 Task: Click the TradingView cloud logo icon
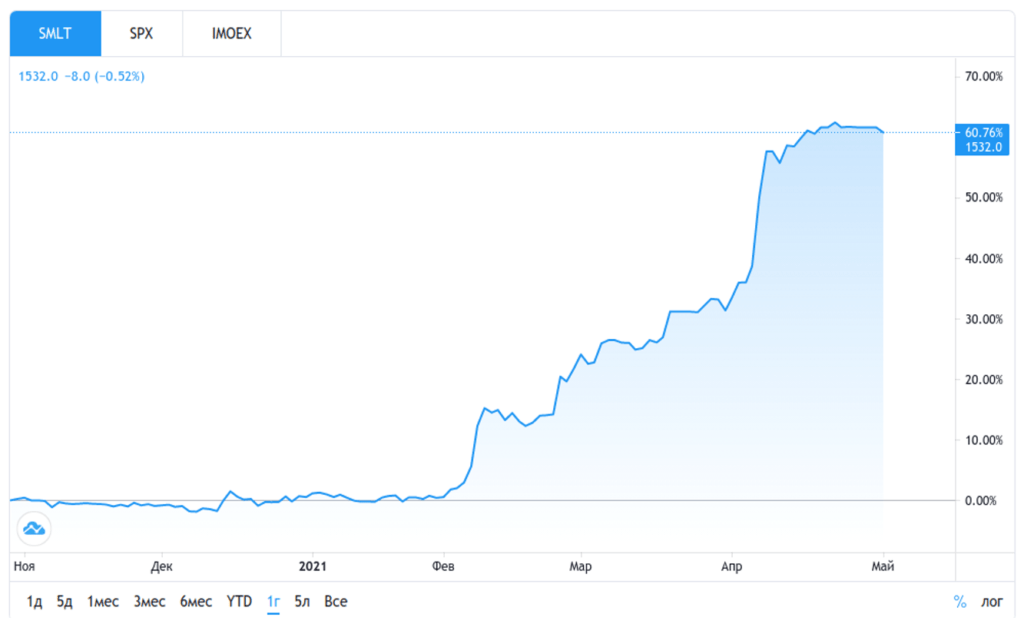tap(33, 528)
